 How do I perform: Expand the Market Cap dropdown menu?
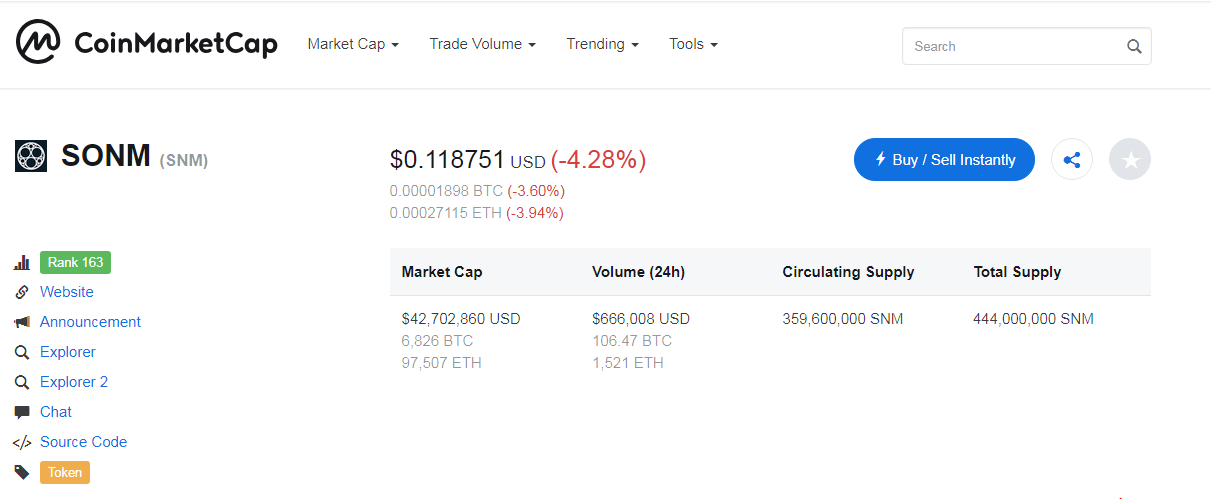[353, 44]
